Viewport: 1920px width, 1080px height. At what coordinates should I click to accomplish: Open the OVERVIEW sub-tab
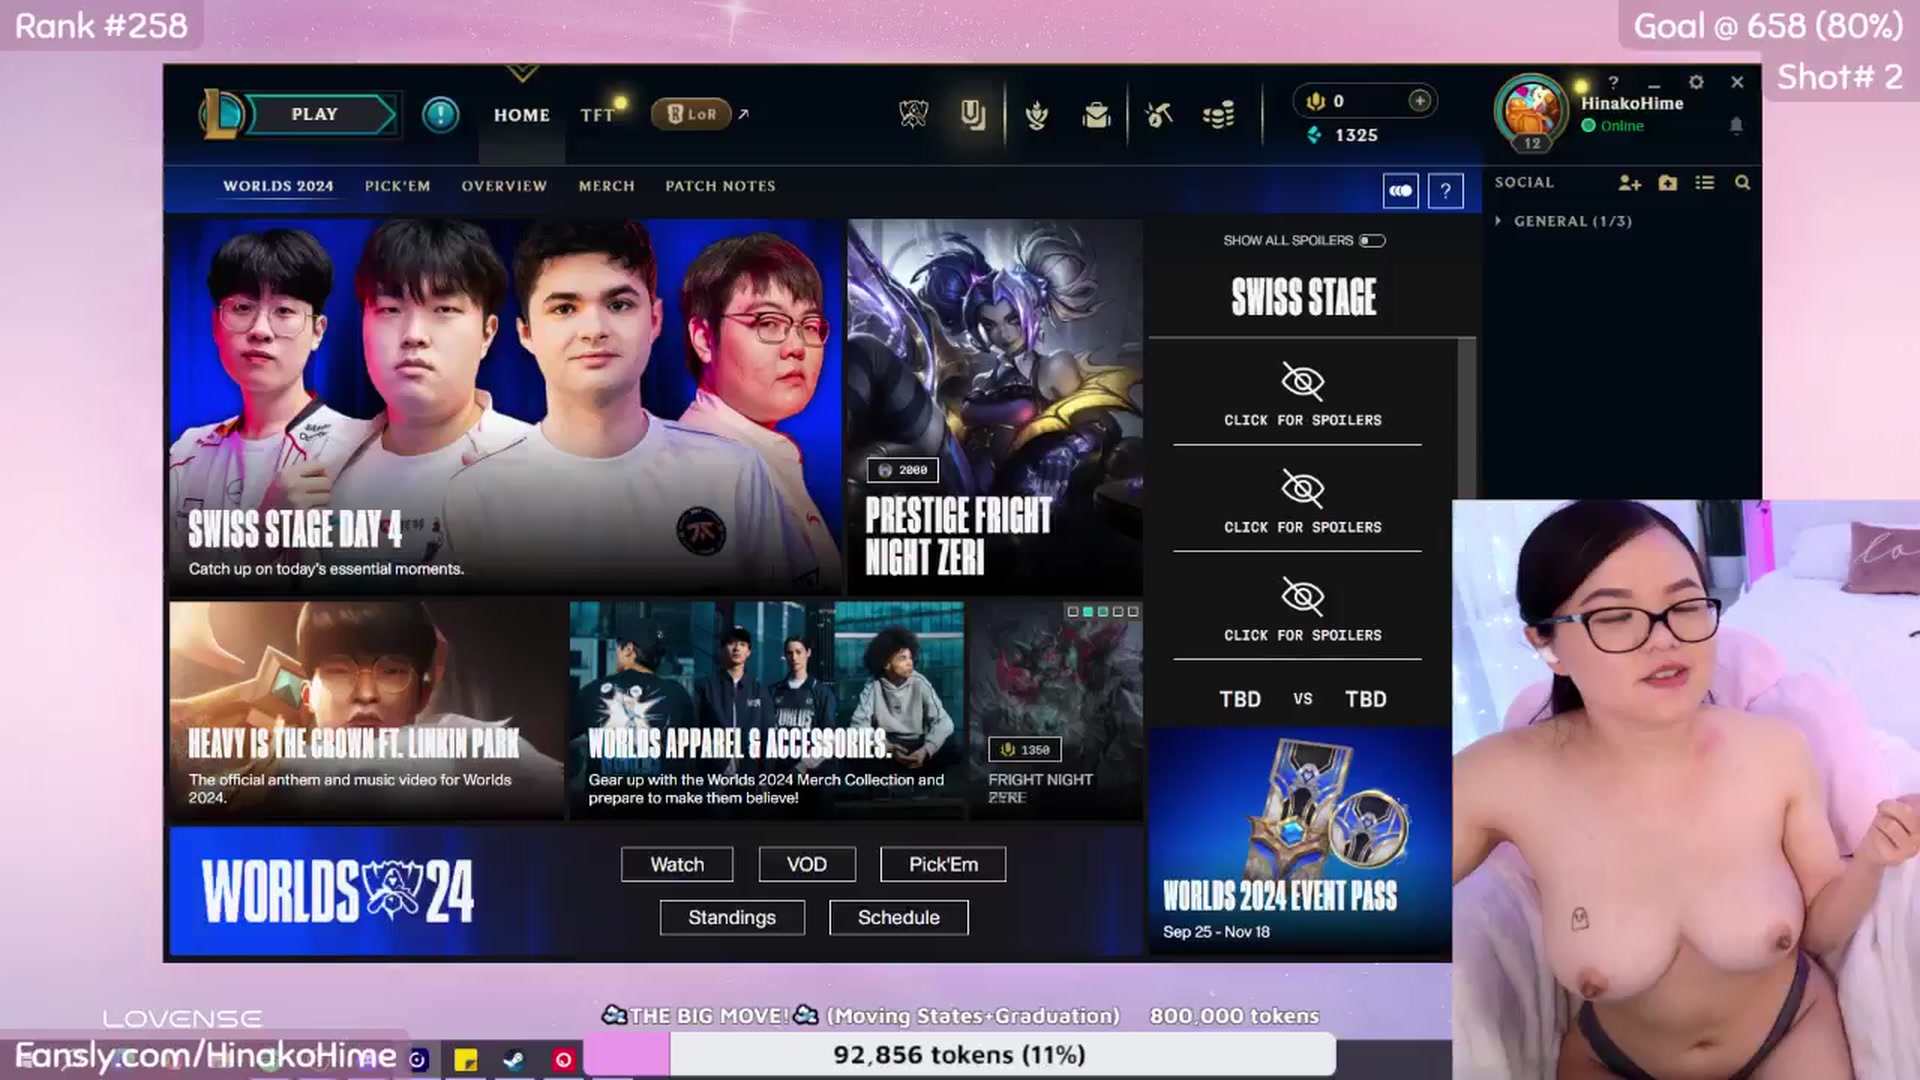point(504,186)
